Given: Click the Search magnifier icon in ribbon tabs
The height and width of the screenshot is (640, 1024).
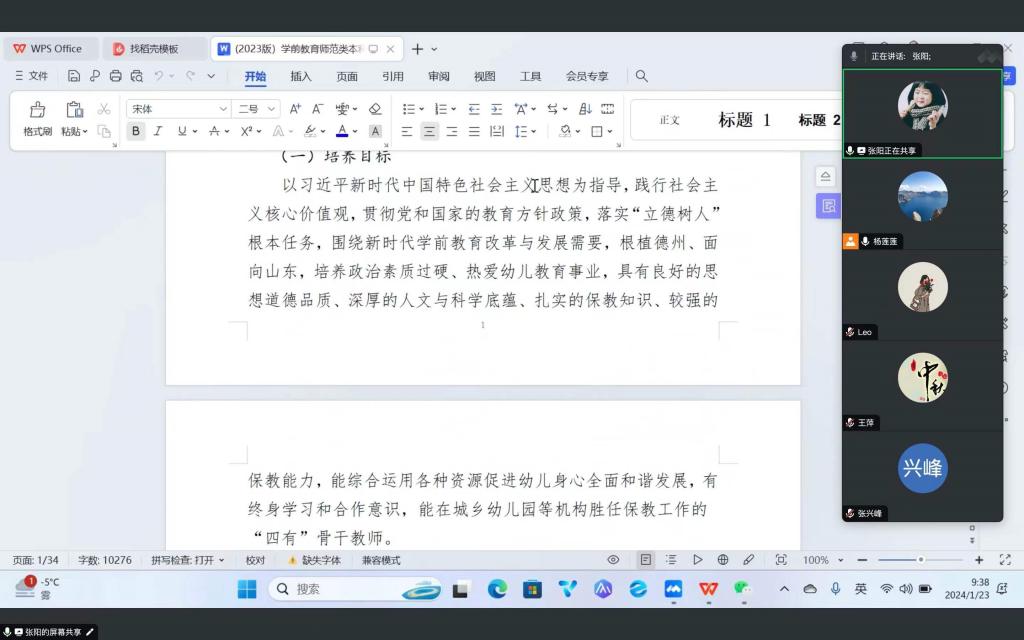Looking at the screenshot, I should (x=642, y=76).
